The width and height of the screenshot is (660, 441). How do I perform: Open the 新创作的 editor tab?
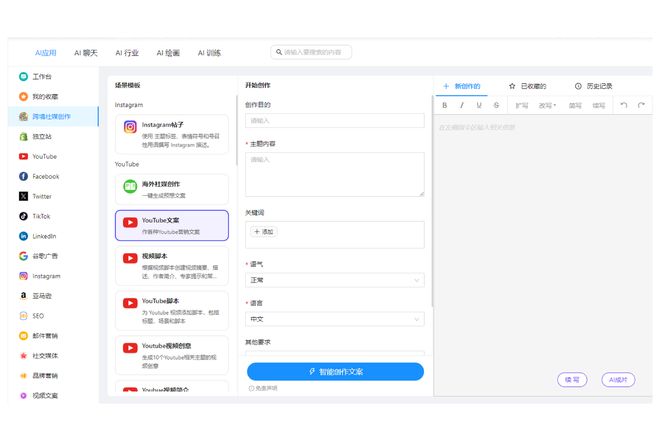(461, 86)
